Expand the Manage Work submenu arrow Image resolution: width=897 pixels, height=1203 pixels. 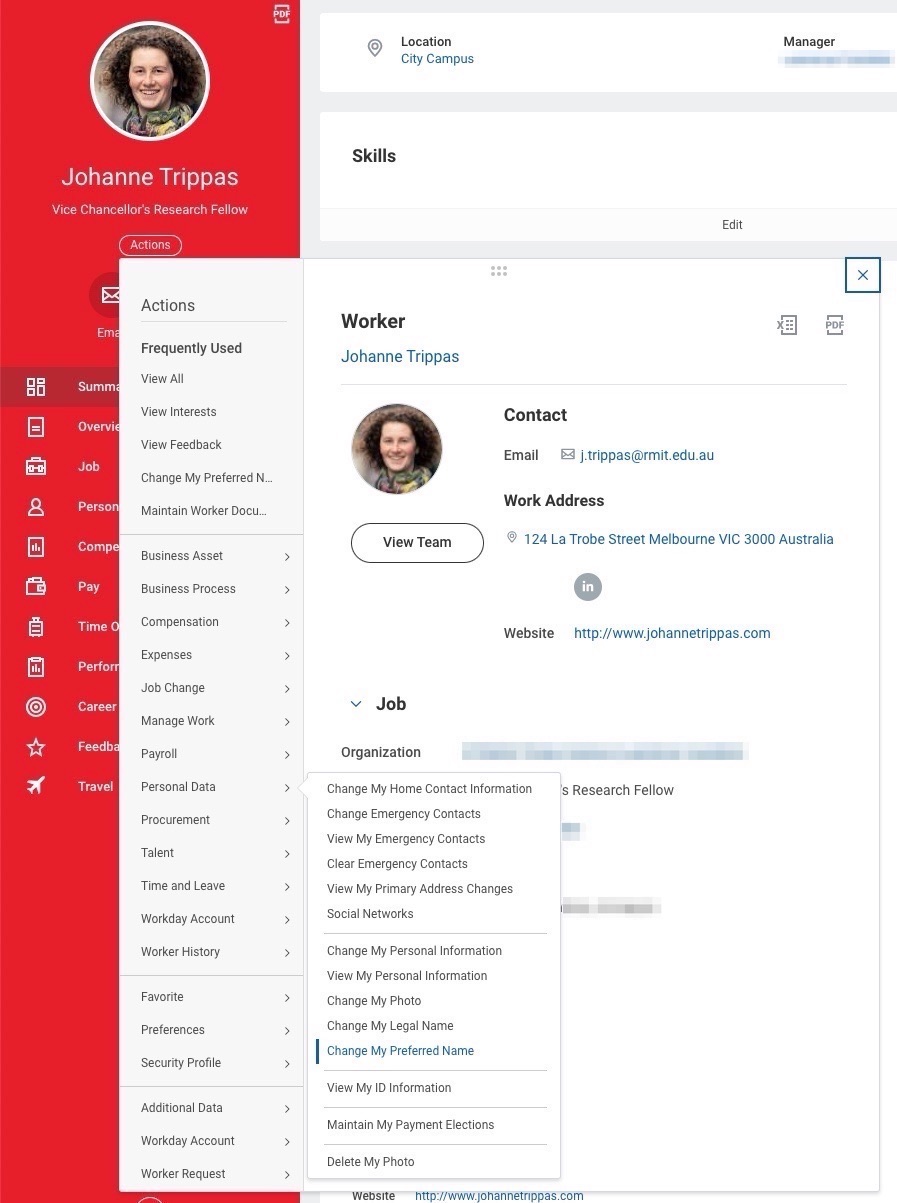(287, 722)
